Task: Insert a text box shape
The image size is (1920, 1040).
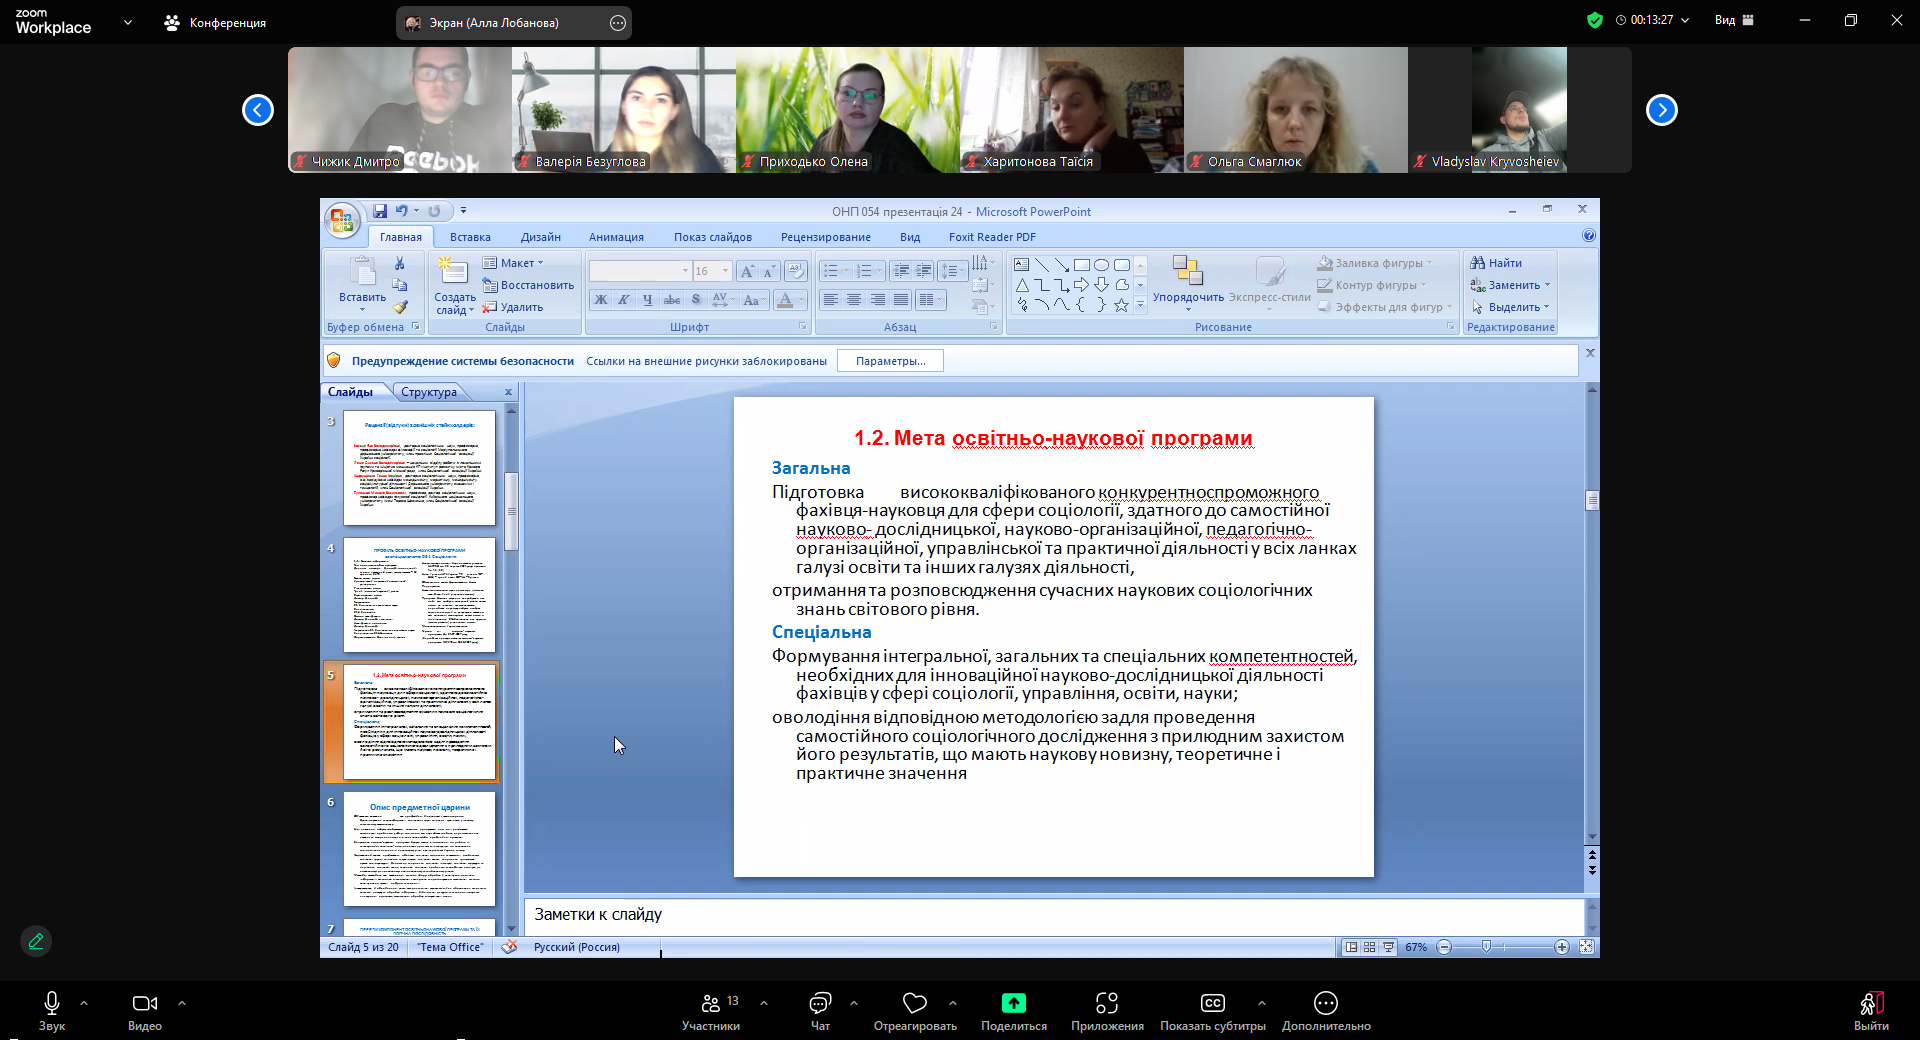Action: click(x=1021, y=265)
